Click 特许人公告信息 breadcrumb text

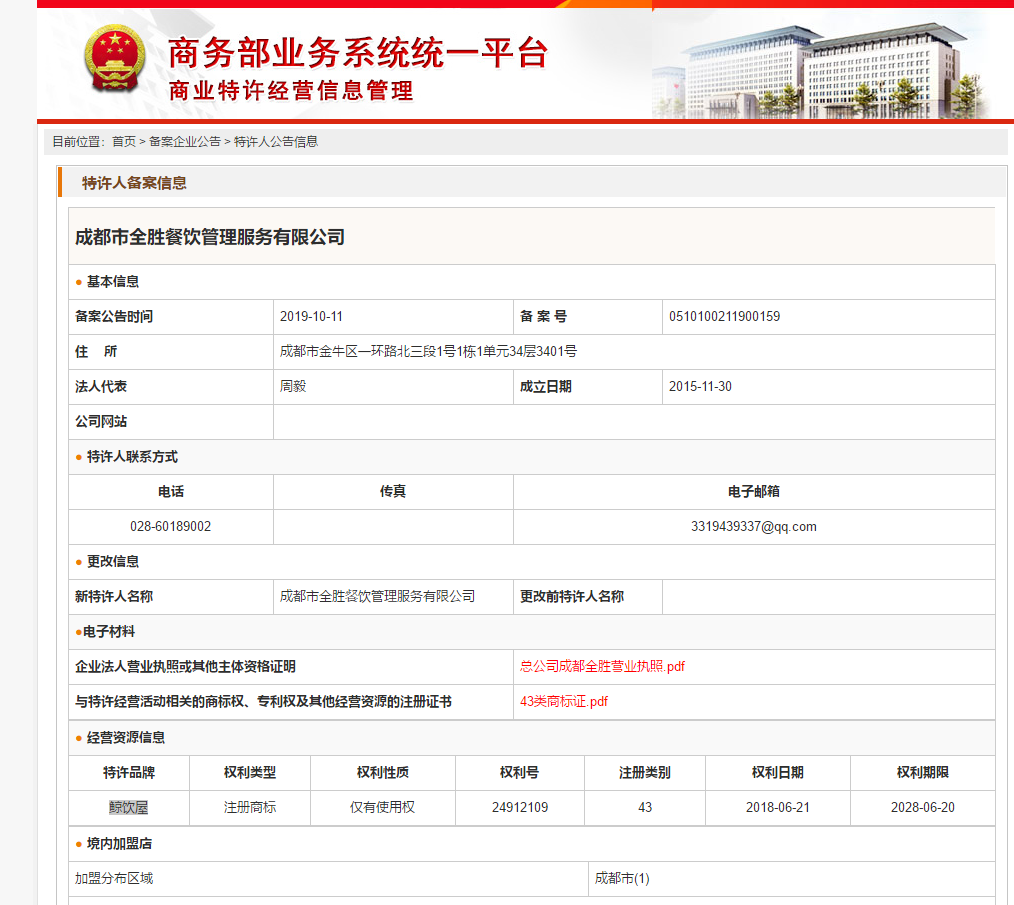pyautogui.click(x=275, y=142)
